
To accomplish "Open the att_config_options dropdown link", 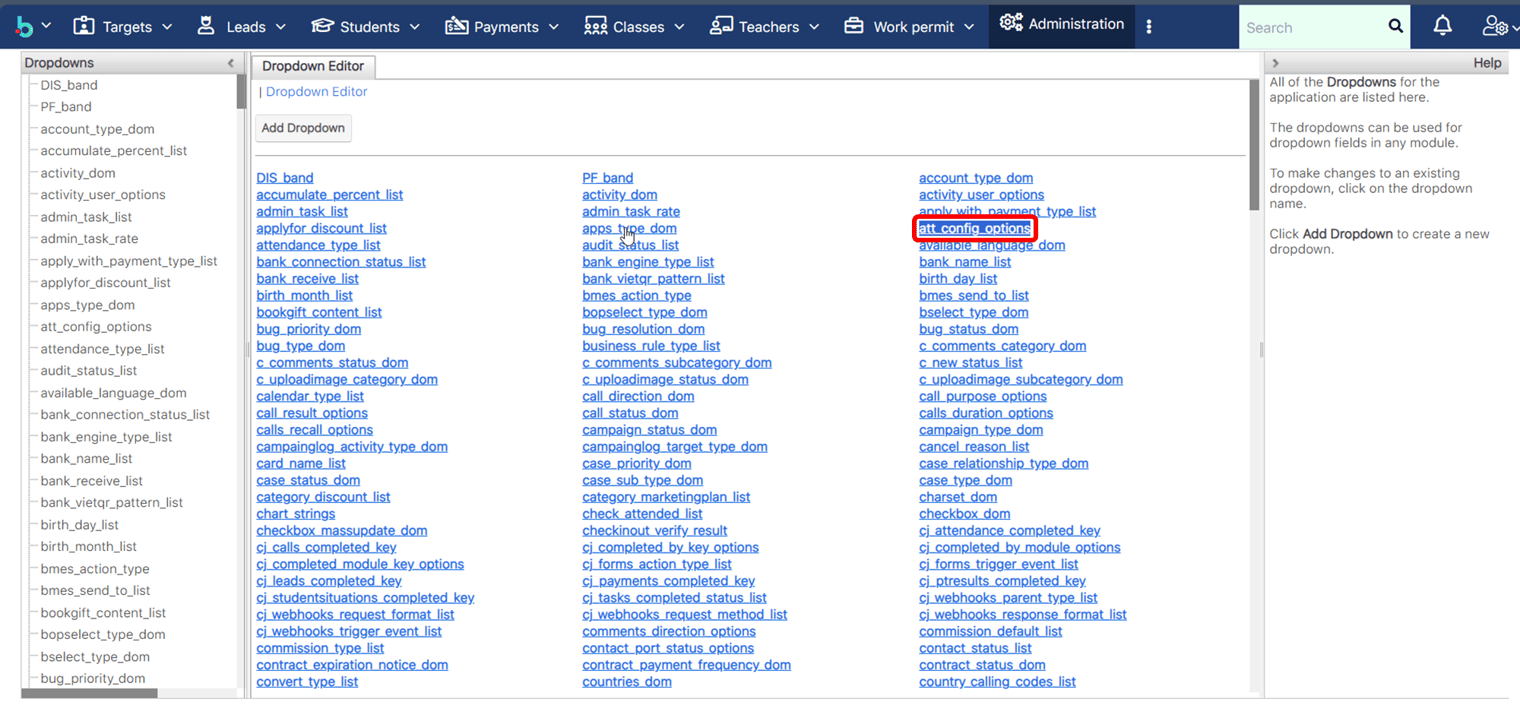I will 974,229.
